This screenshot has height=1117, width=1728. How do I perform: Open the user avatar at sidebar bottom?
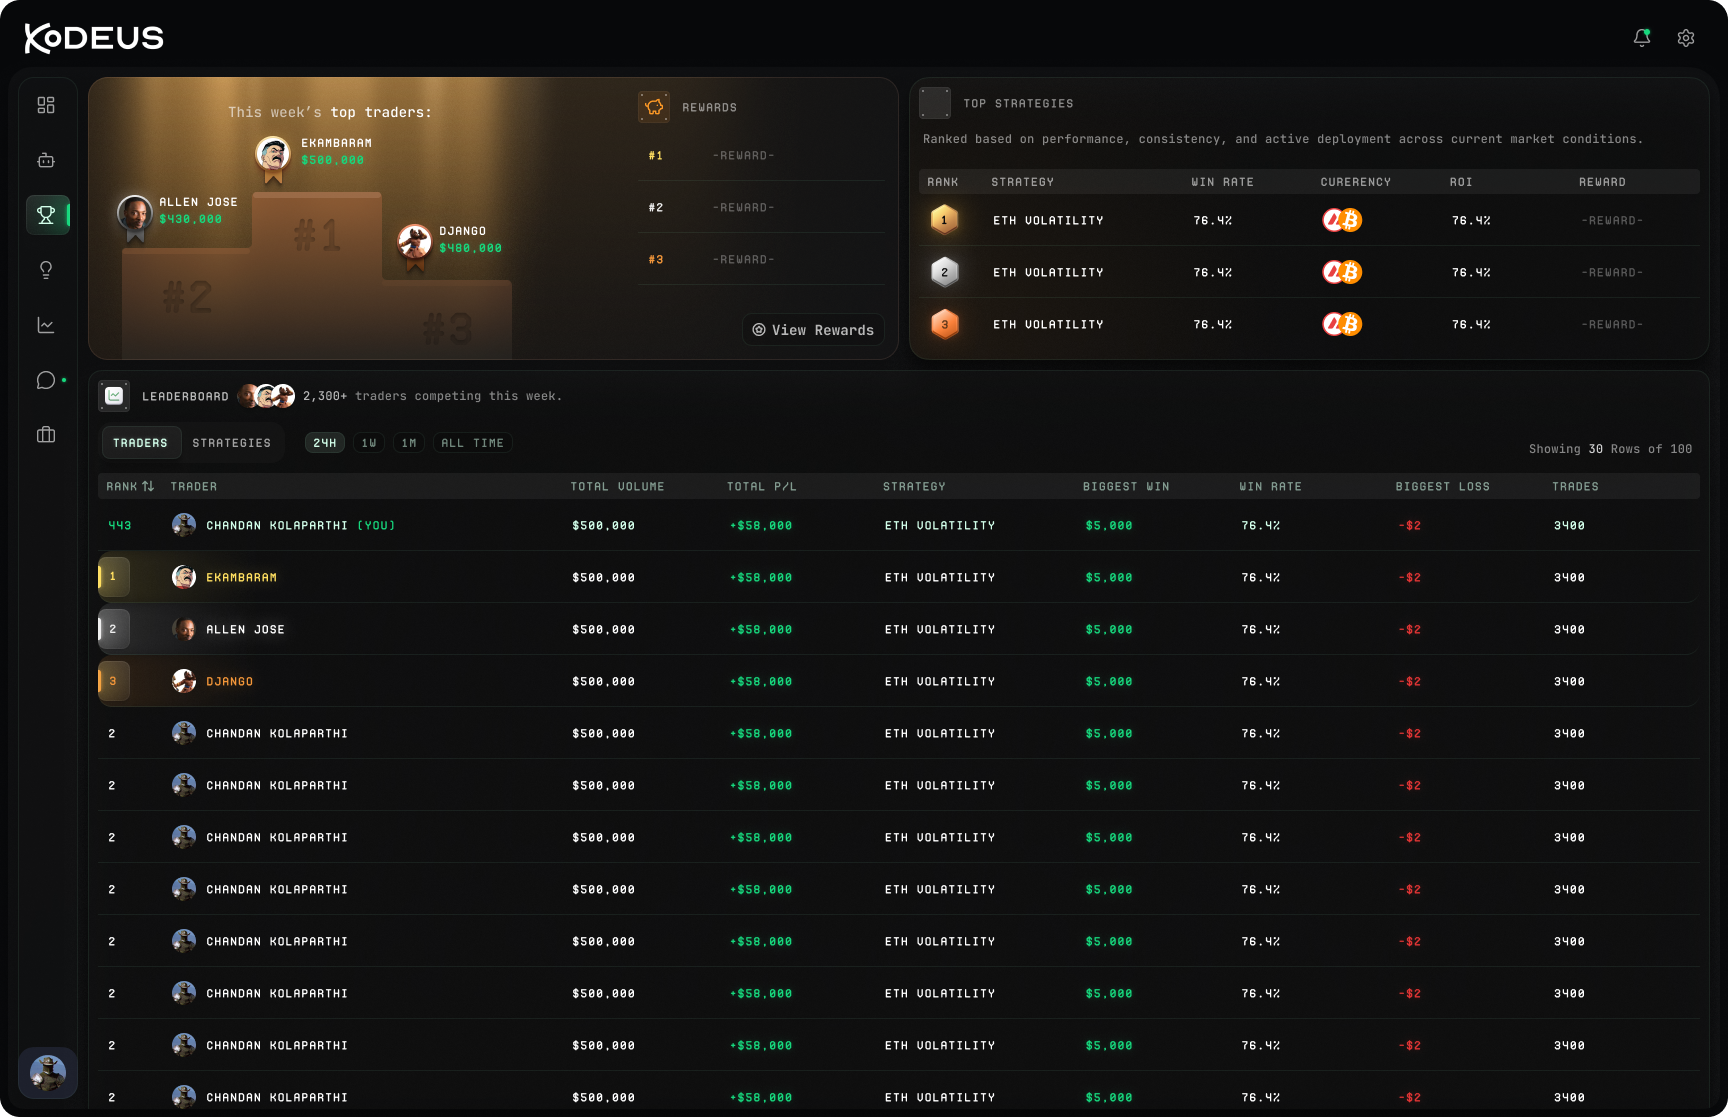pos(48,1073)
